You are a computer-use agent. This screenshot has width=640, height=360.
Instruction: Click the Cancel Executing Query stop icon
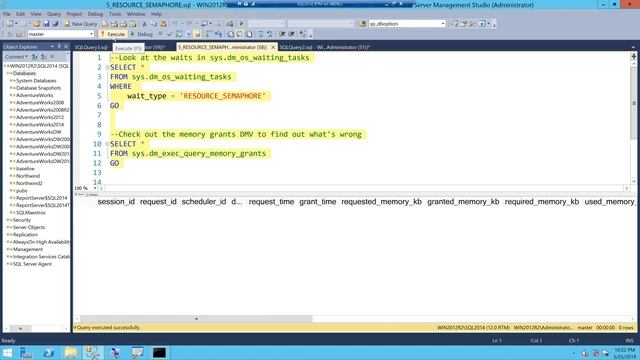click(x=160, y=34)
